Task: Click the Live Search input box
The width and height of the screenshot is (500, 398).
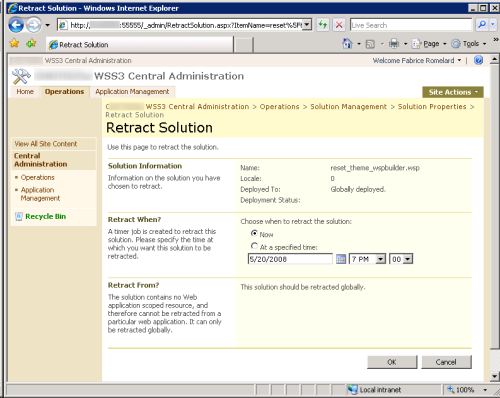Action: click(x=411, y=25)
